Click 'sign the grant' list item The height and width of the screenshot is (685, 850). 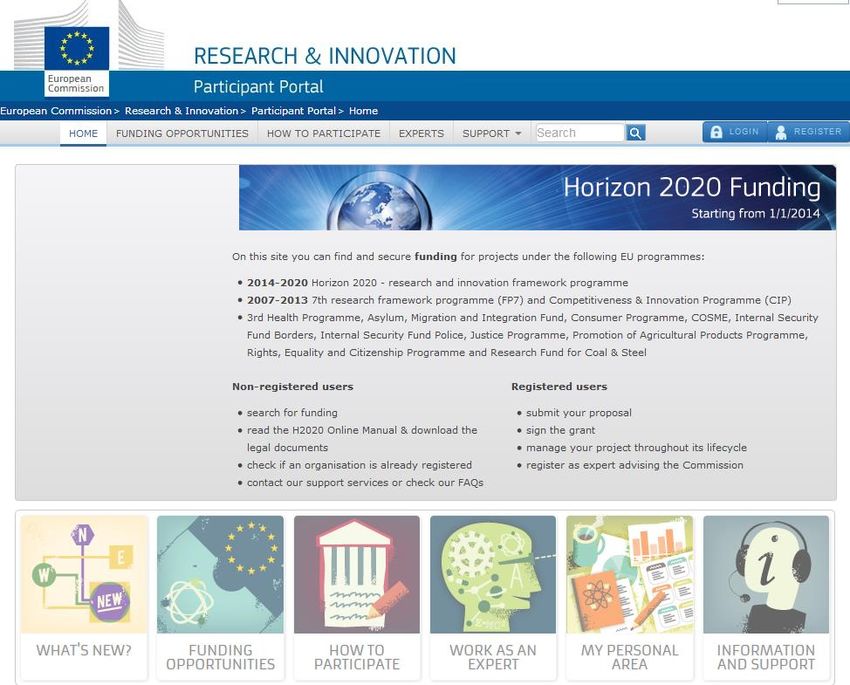pos(561,430)
